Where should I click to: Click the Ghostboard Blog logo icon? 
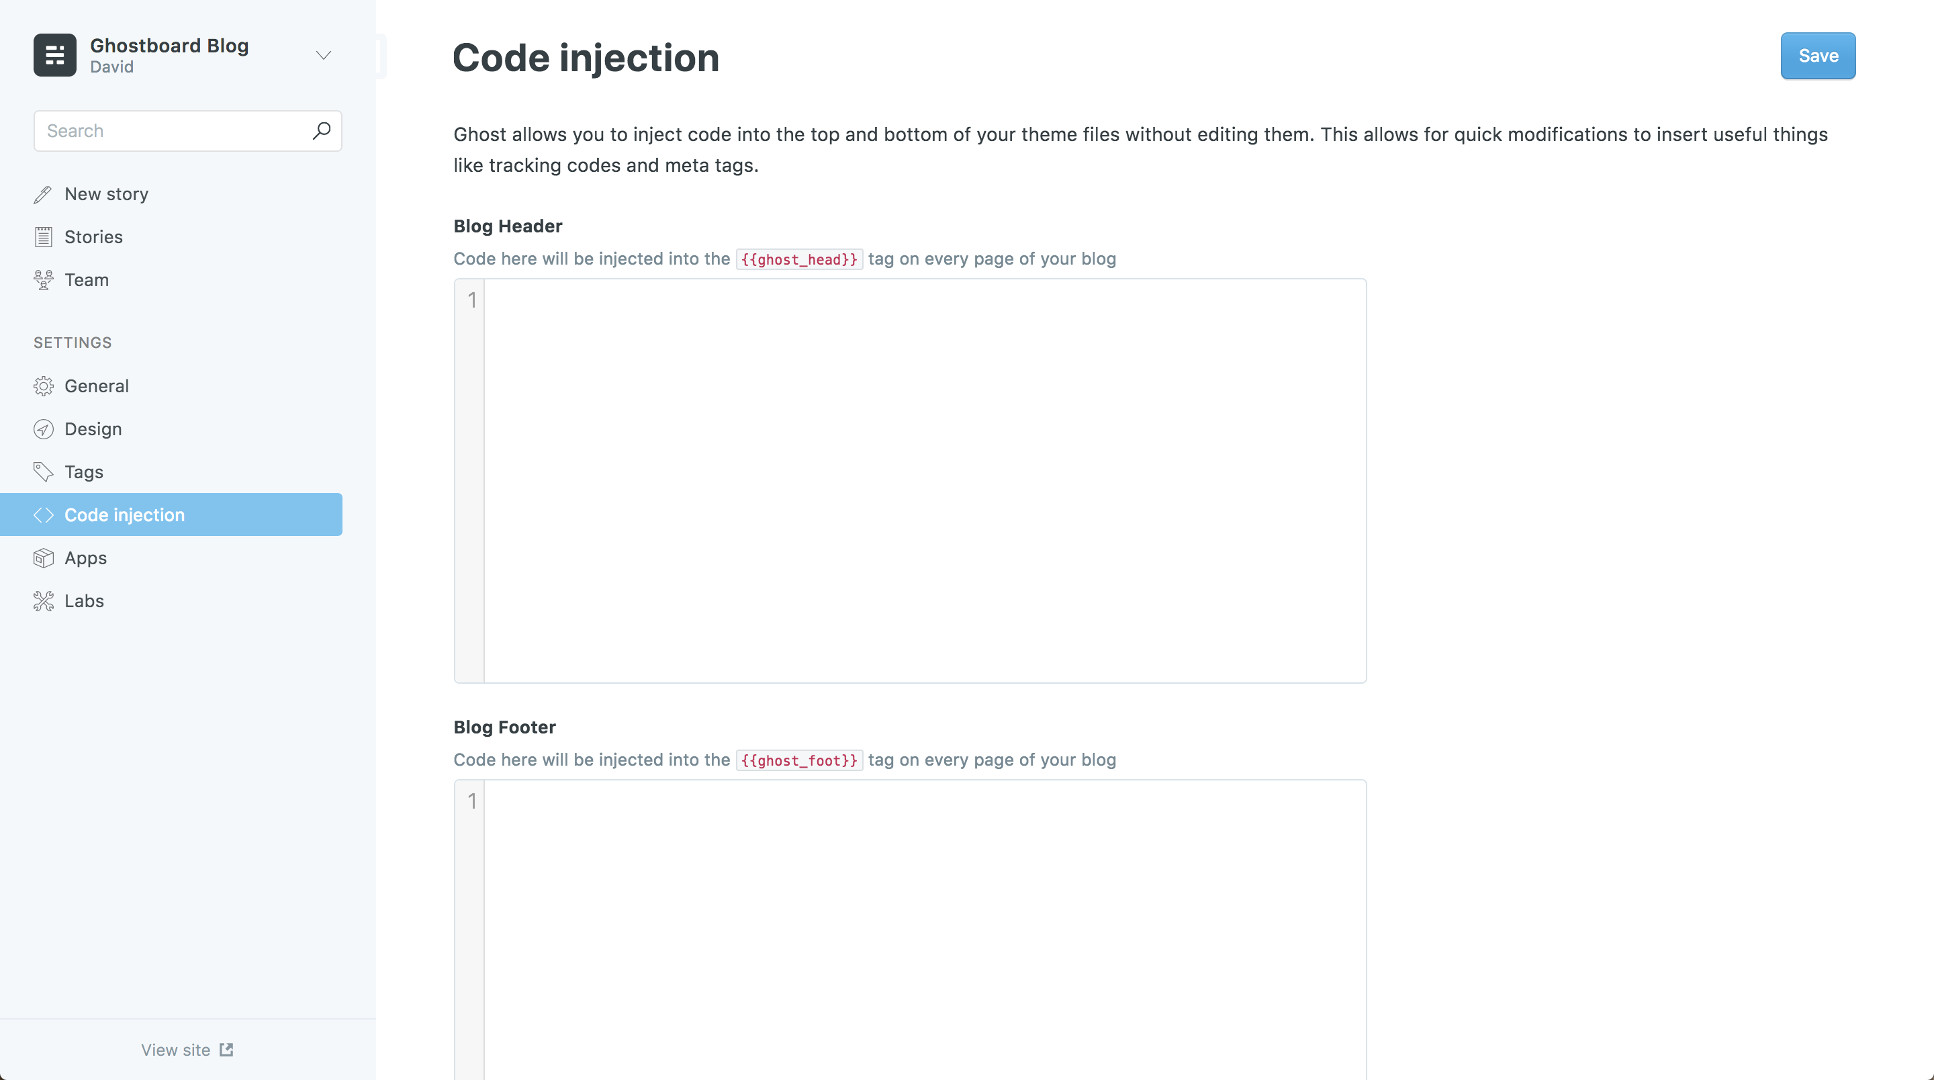click(55, 55)
